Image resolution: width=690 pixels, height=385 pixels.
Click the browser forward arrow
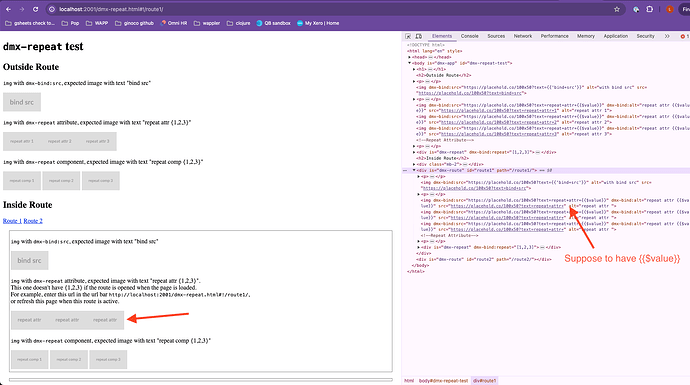22,9
